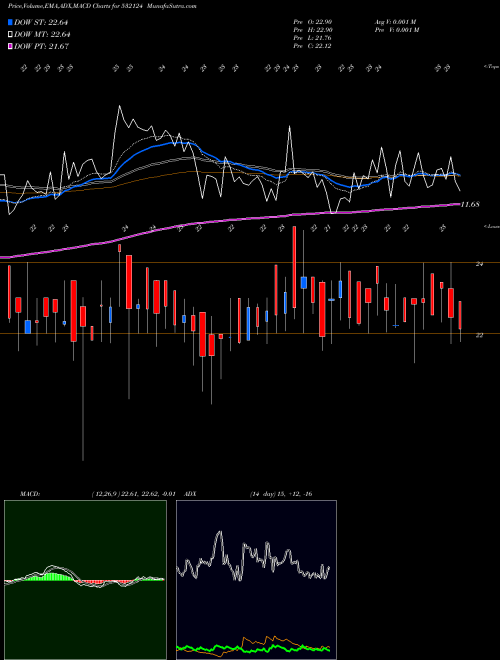The height and width of the screenshot is (660, 500).
Task: Click the chart title for 532124
Action: 102,6
